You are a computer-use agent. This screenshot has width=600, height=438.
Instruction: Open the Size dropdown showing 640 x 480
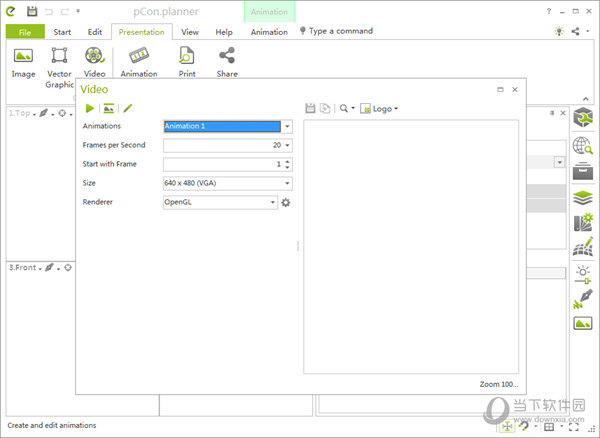(x=287, y=183)
